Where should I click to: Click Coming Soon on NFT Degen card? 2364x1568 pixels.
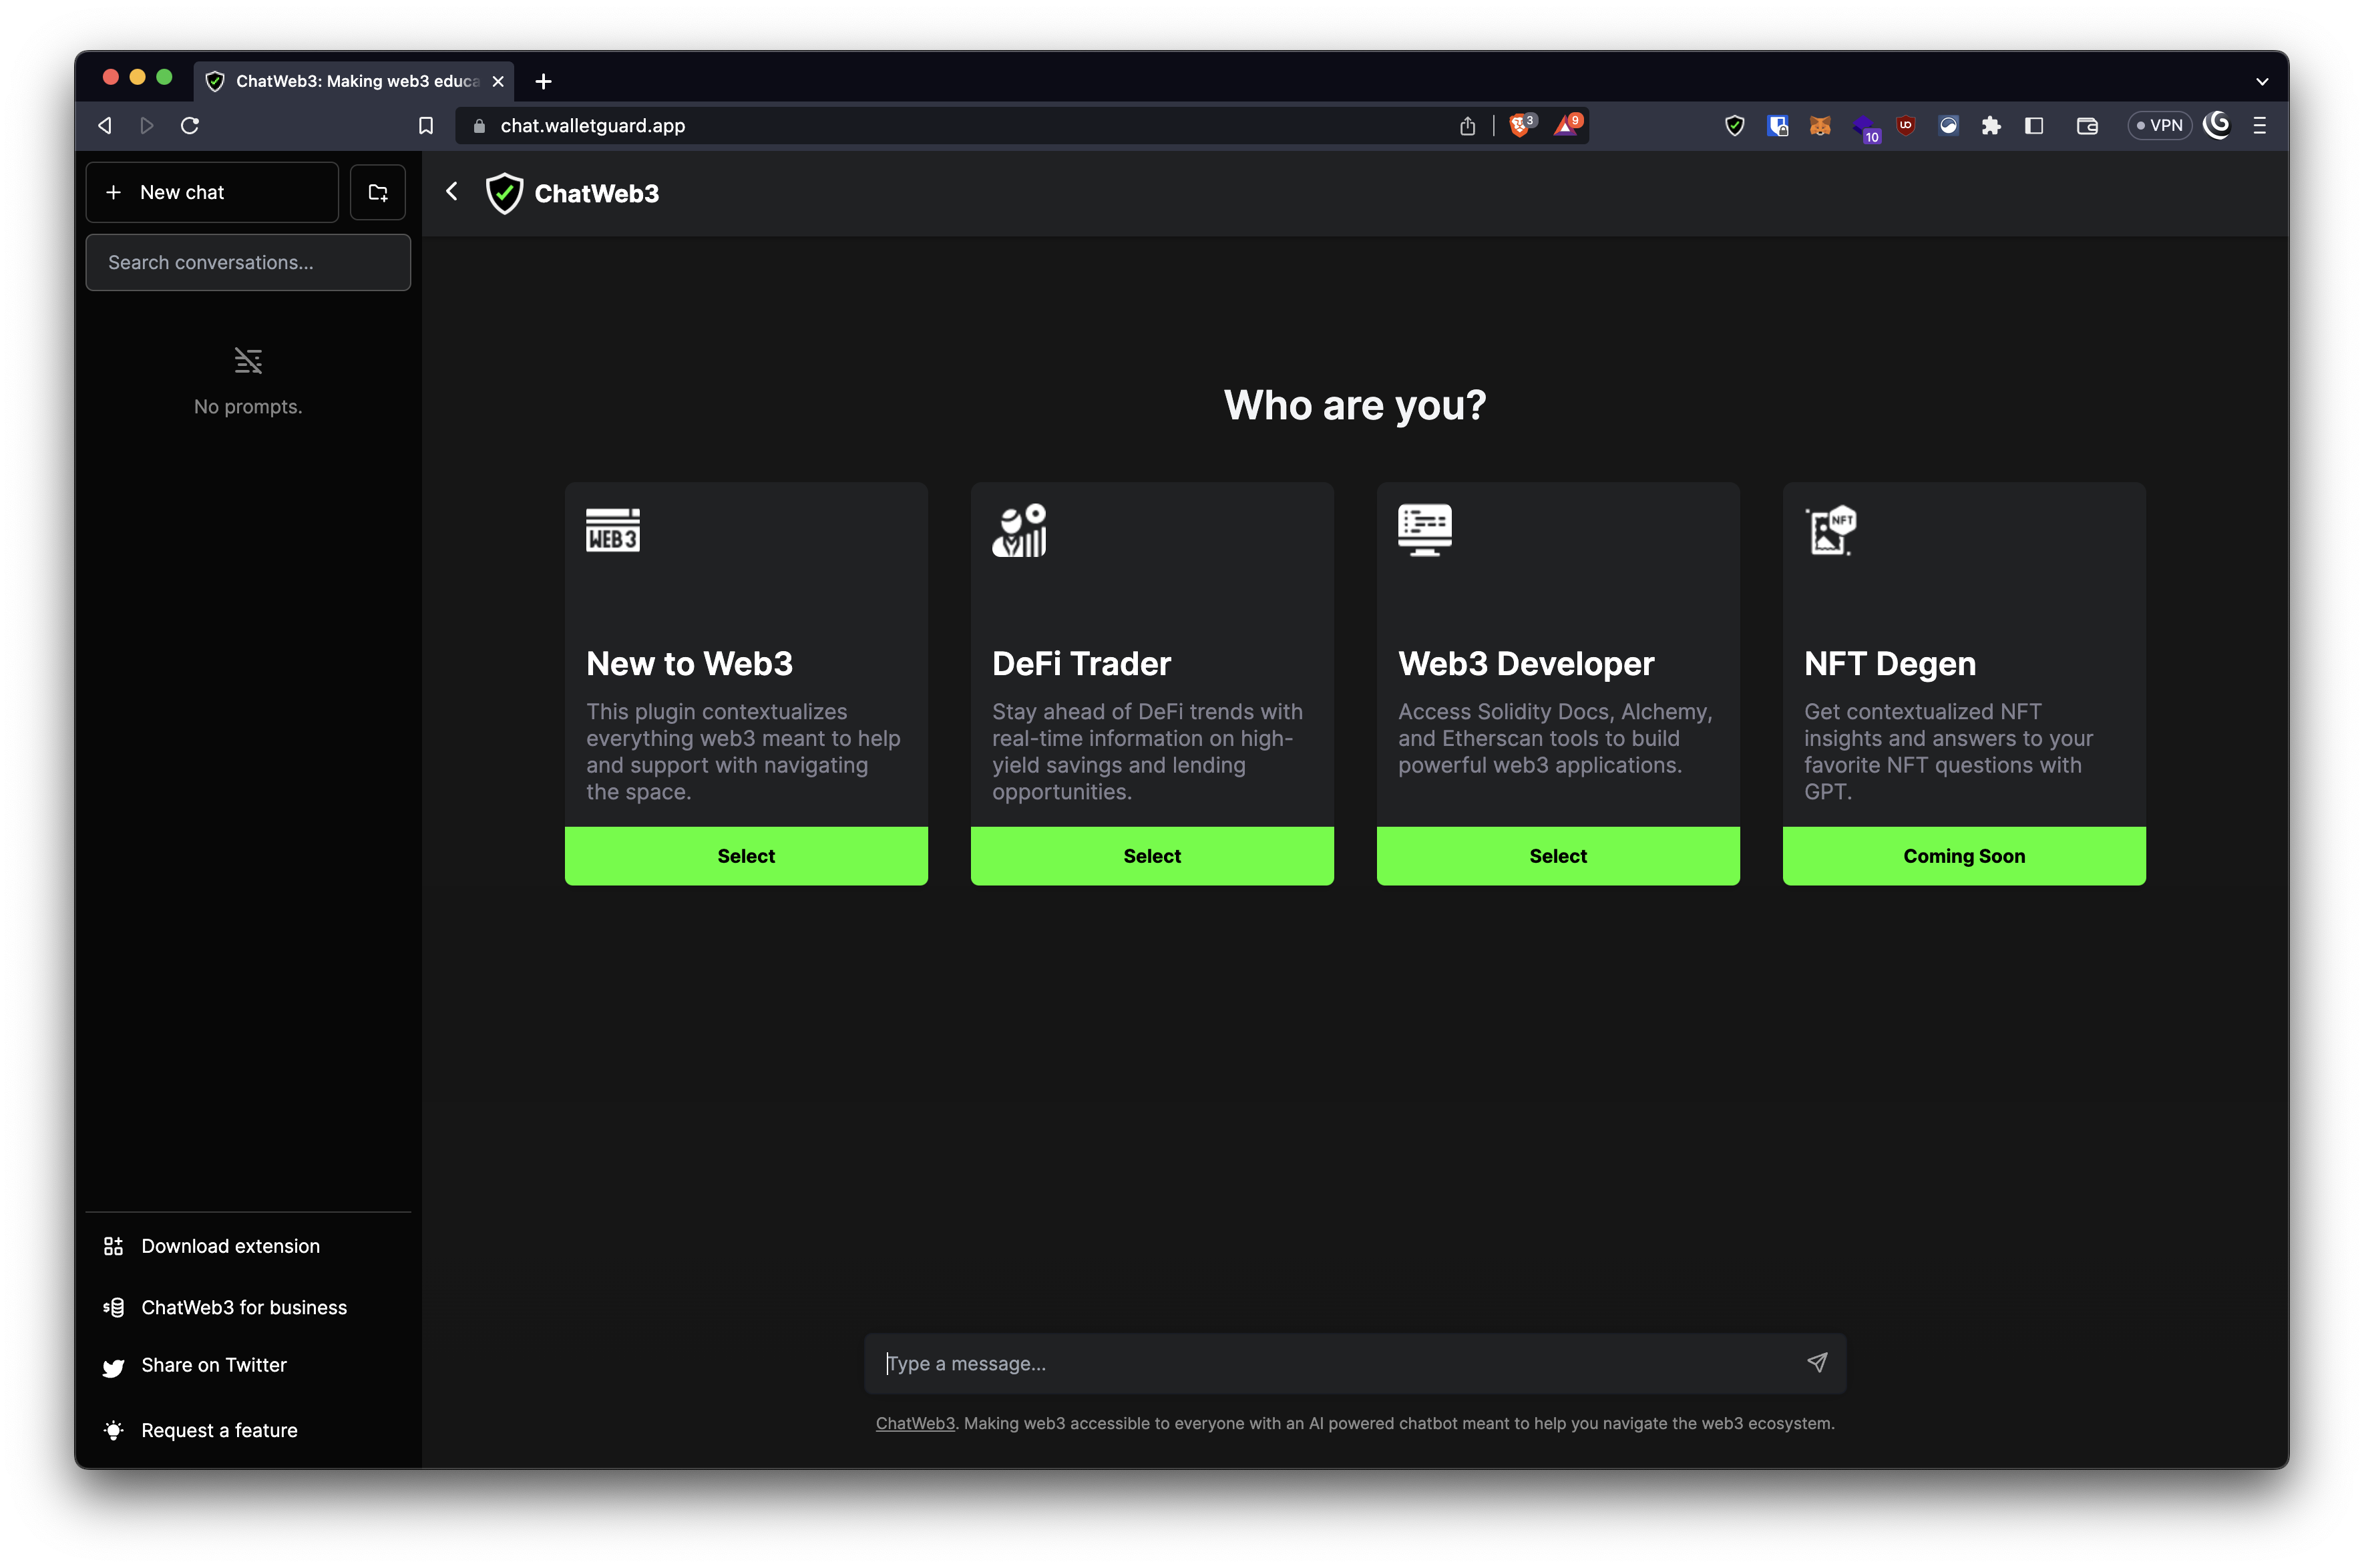(1964, 856)
